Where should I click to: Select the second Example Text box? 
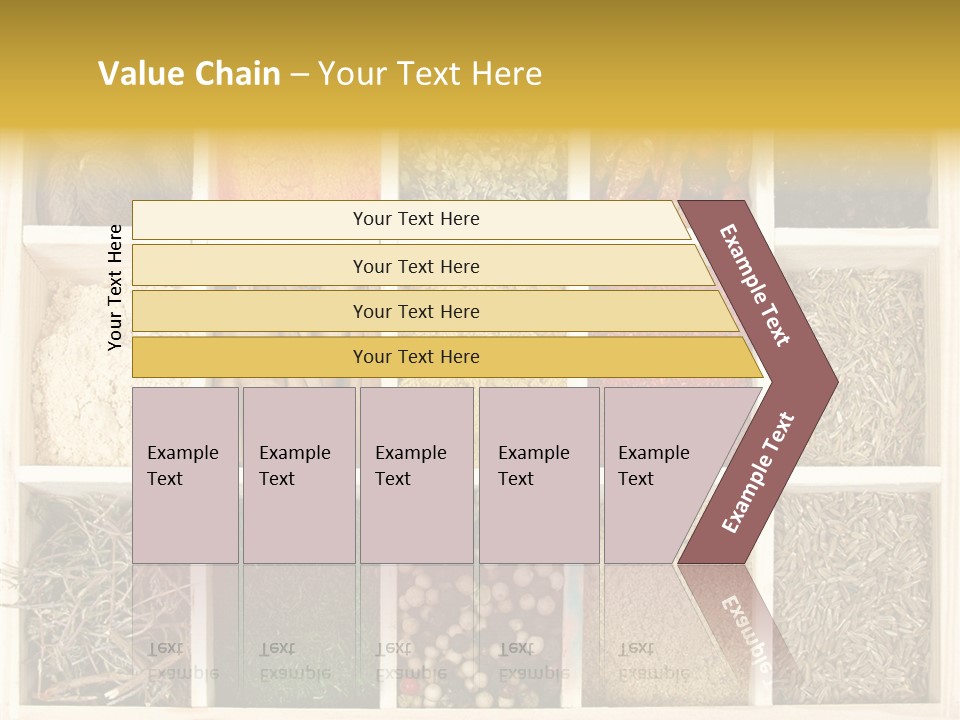click(x=299, y=475)
